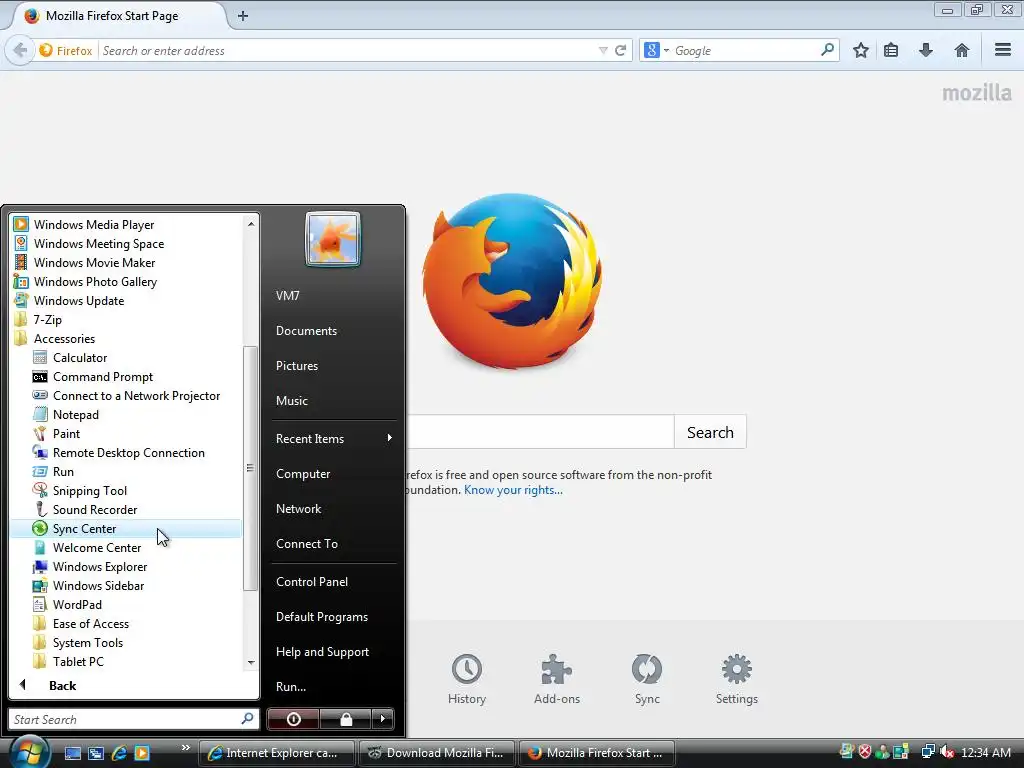Image resolution: width=1024 pixels, height=768 pixels.
Task: Click the search magnifier in Google box
Action: pyautogui.click(x=827, y=50)
